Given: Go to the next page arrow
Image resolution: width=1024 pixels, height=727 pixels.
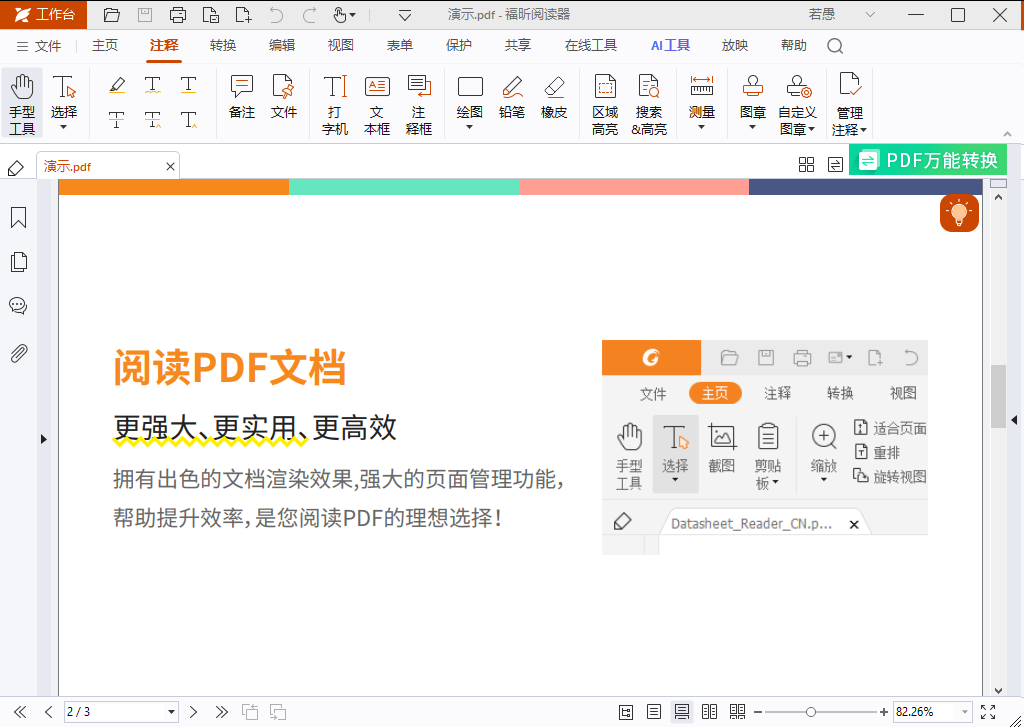Looking at the screenshot, I should pyautogui.click(x=193, y=712).
